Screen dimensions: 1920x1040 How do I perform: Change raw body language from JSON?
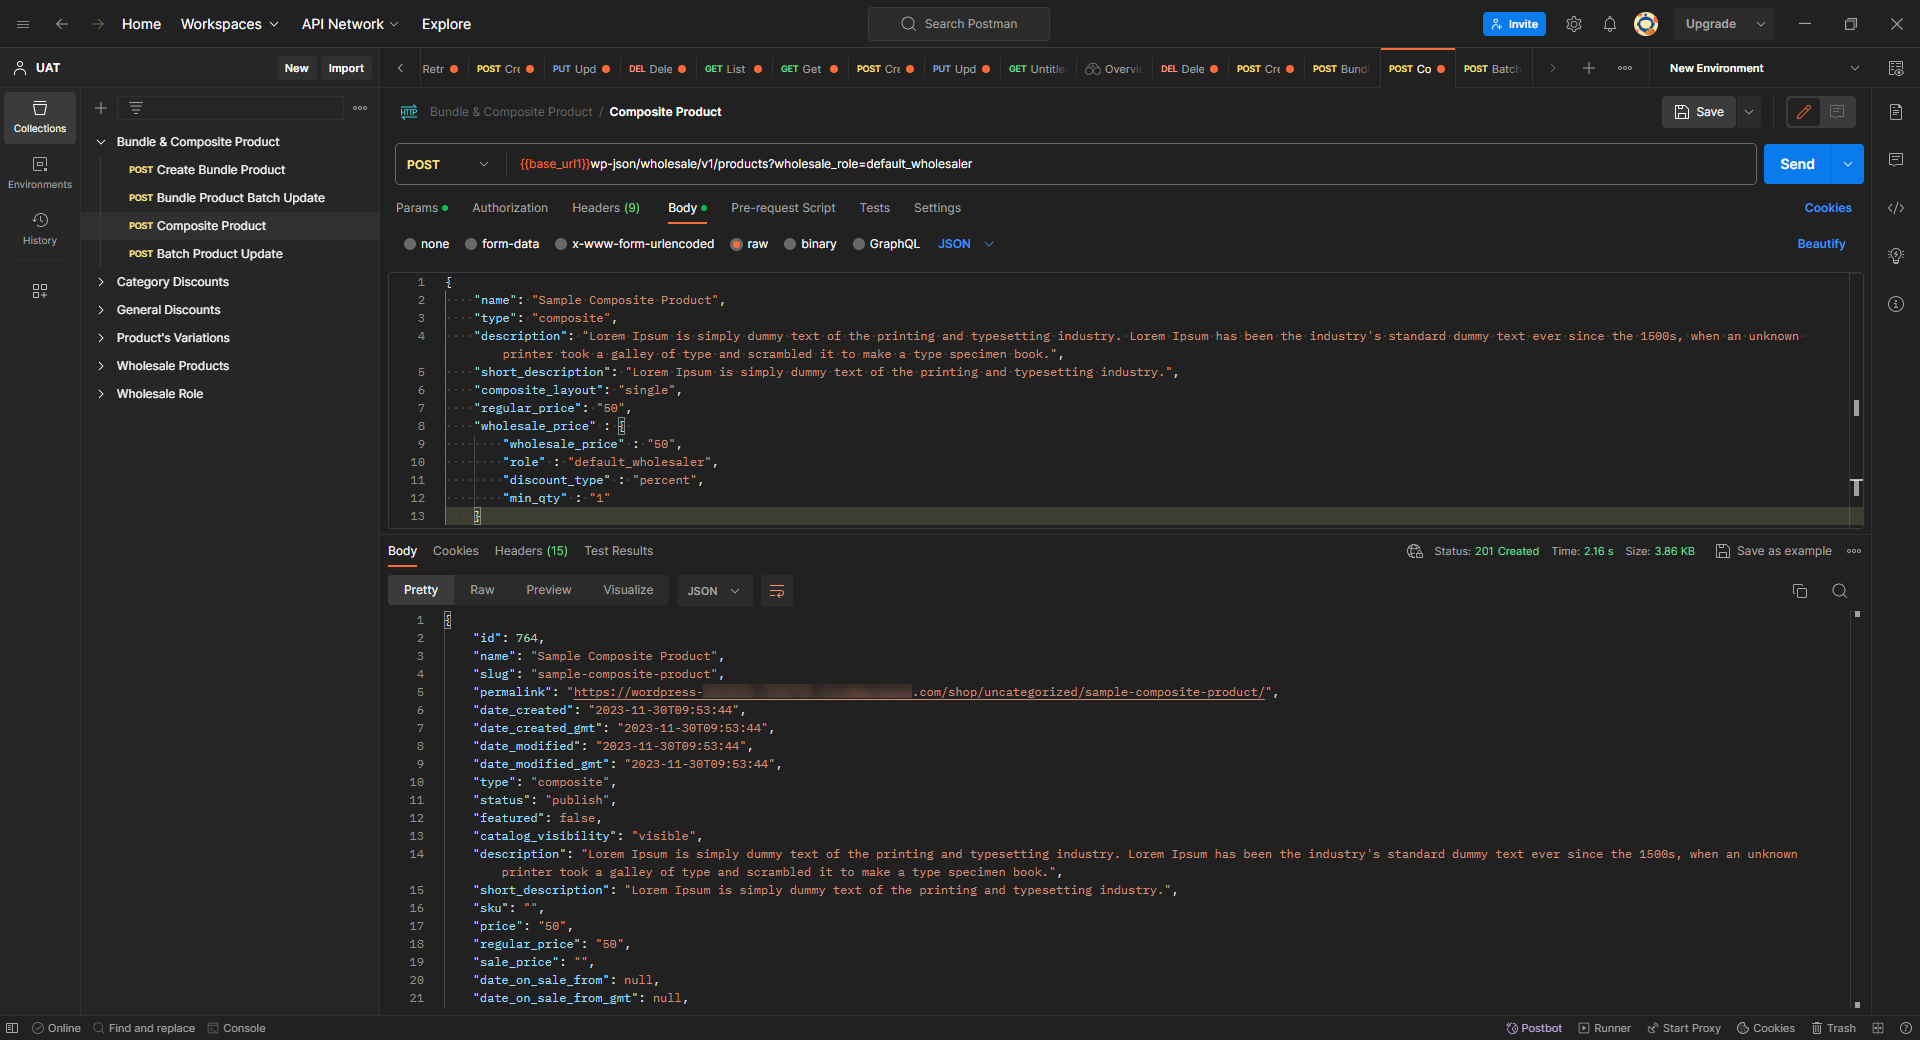tap(966, 244)
